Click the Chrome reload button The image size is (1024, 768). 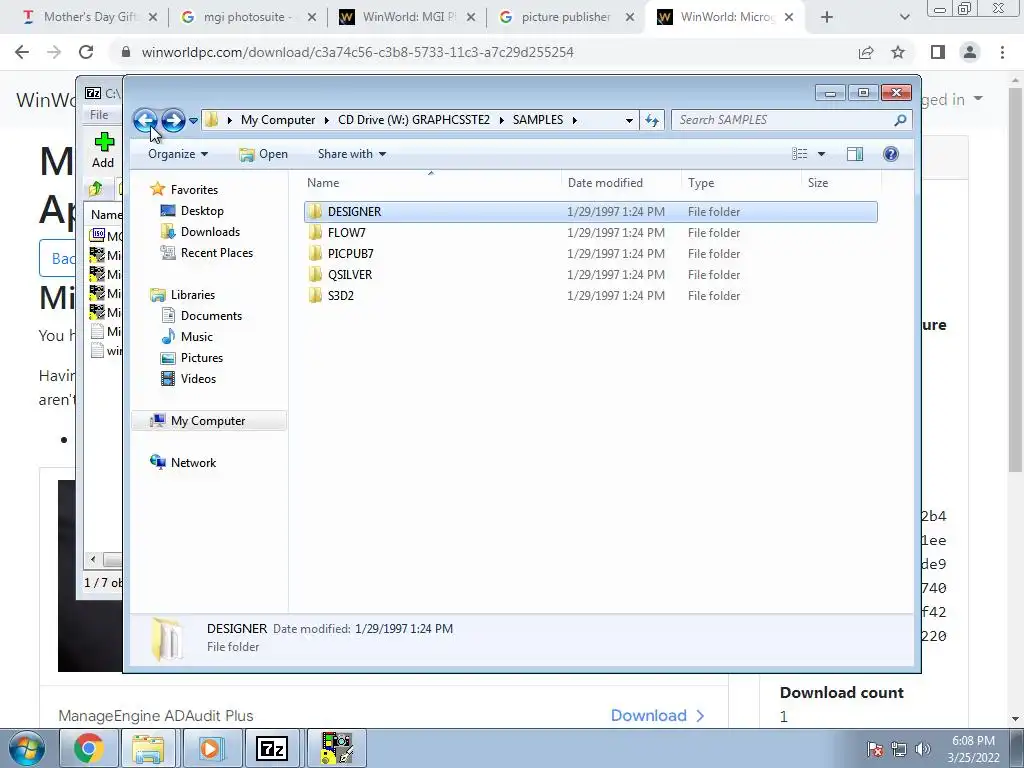(x=86, y=52)
